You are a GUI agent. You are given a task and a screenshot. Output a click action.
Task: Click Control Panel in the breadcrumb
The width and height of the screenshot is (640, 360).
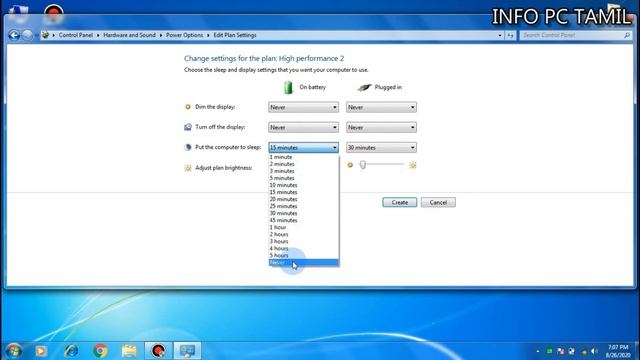click(x=76, y=36)
